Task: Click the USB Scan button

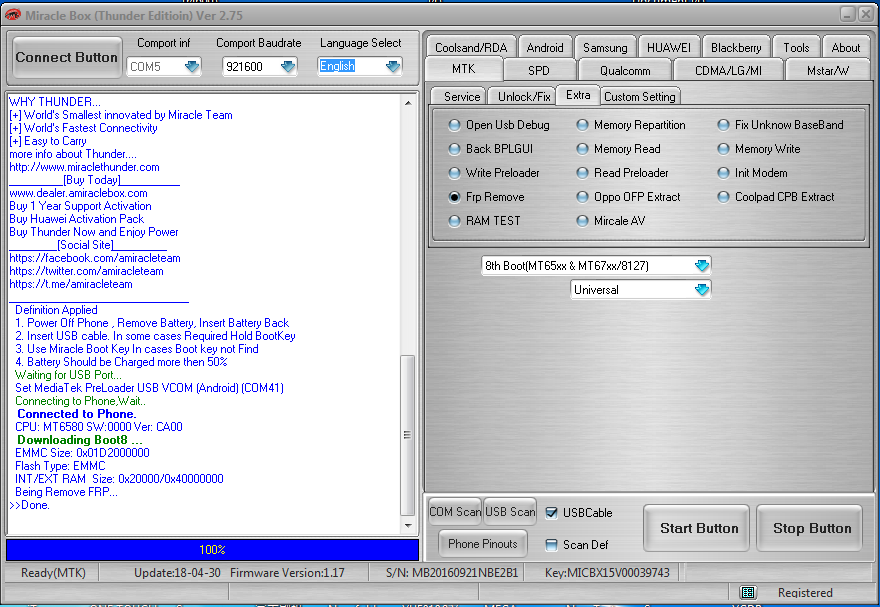Action: click(x=510, y=512)
